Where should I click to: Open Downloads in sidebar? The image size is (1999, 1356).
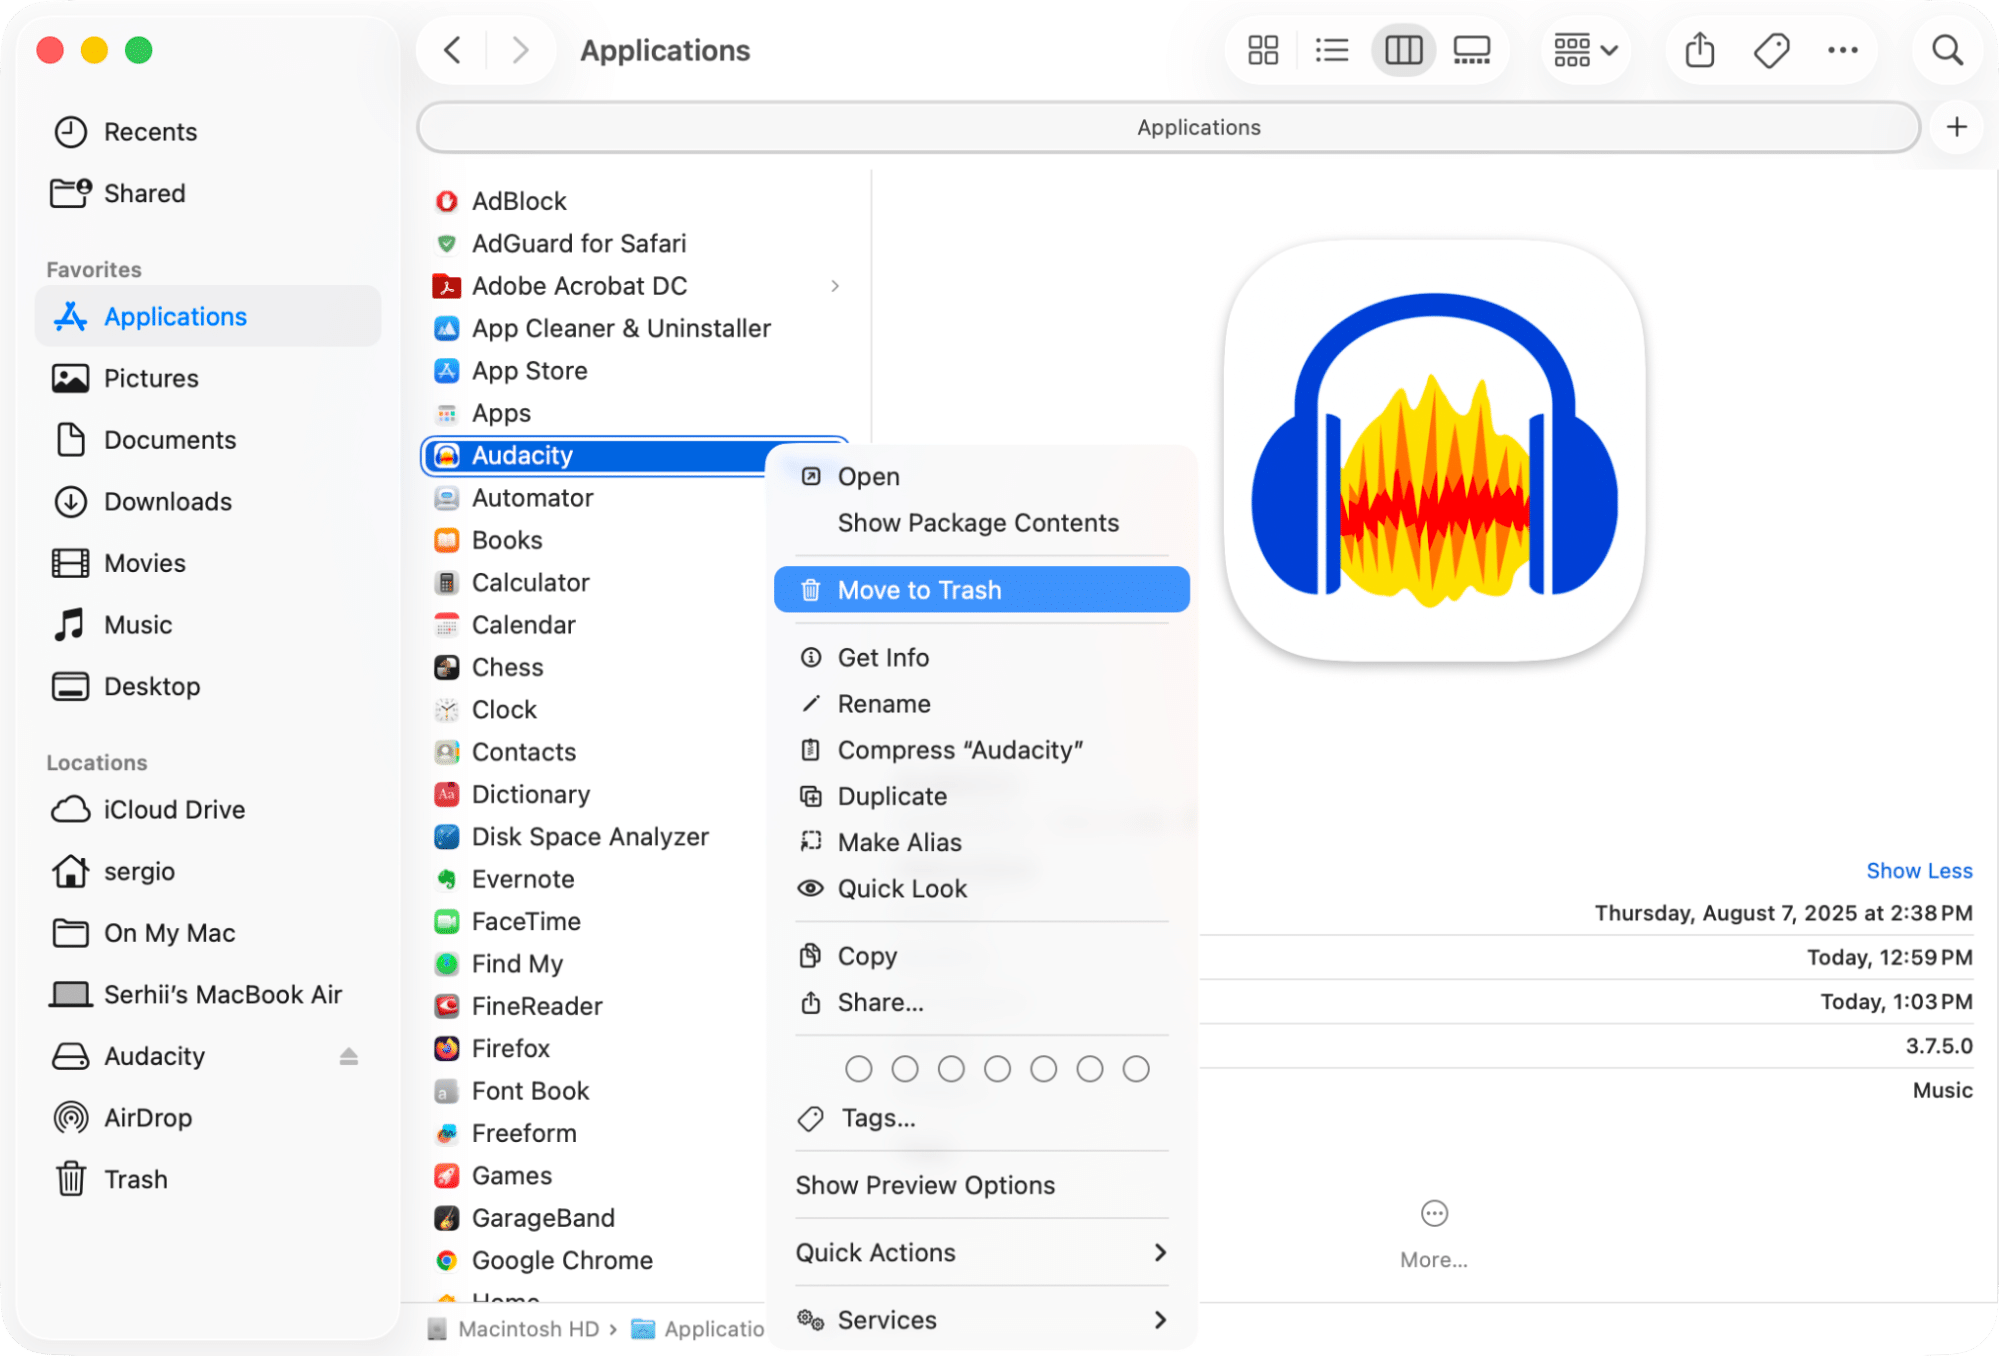[167, 501]
